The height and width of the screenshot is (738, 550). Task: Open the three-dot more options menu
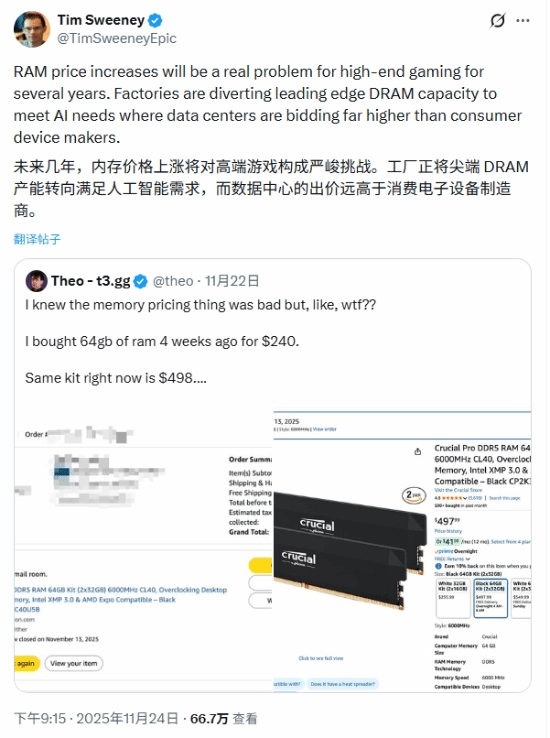[523, 21]
